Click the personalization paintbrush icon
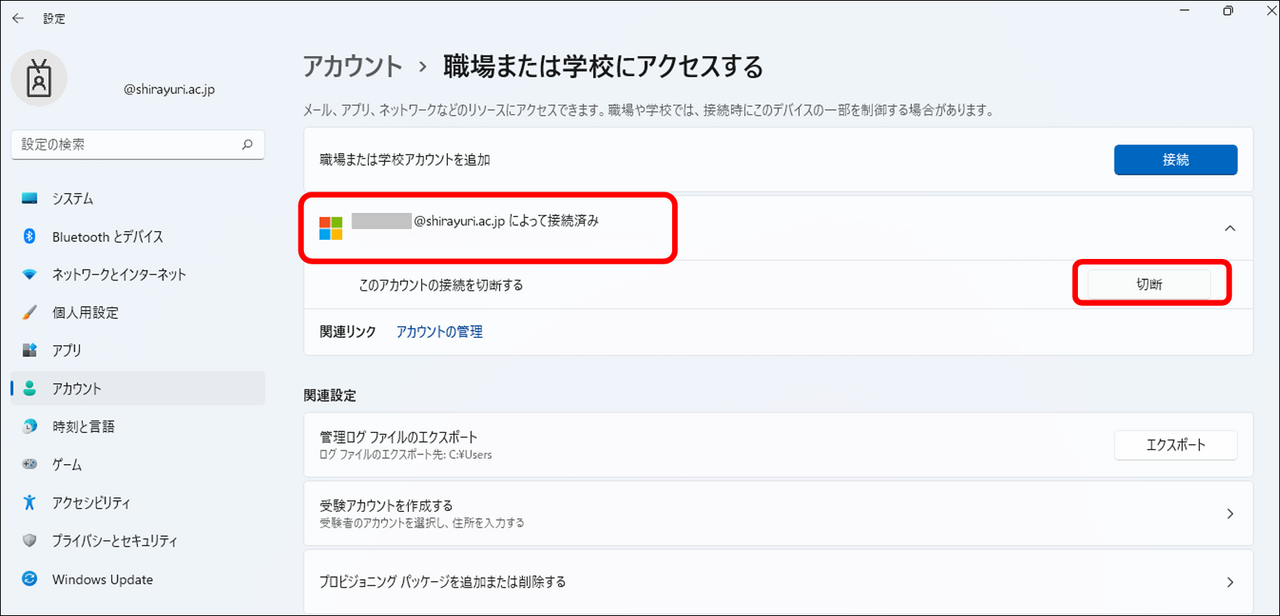This screenshot has width=1280, height=616. pyautogui.click(x=30, y=313)
